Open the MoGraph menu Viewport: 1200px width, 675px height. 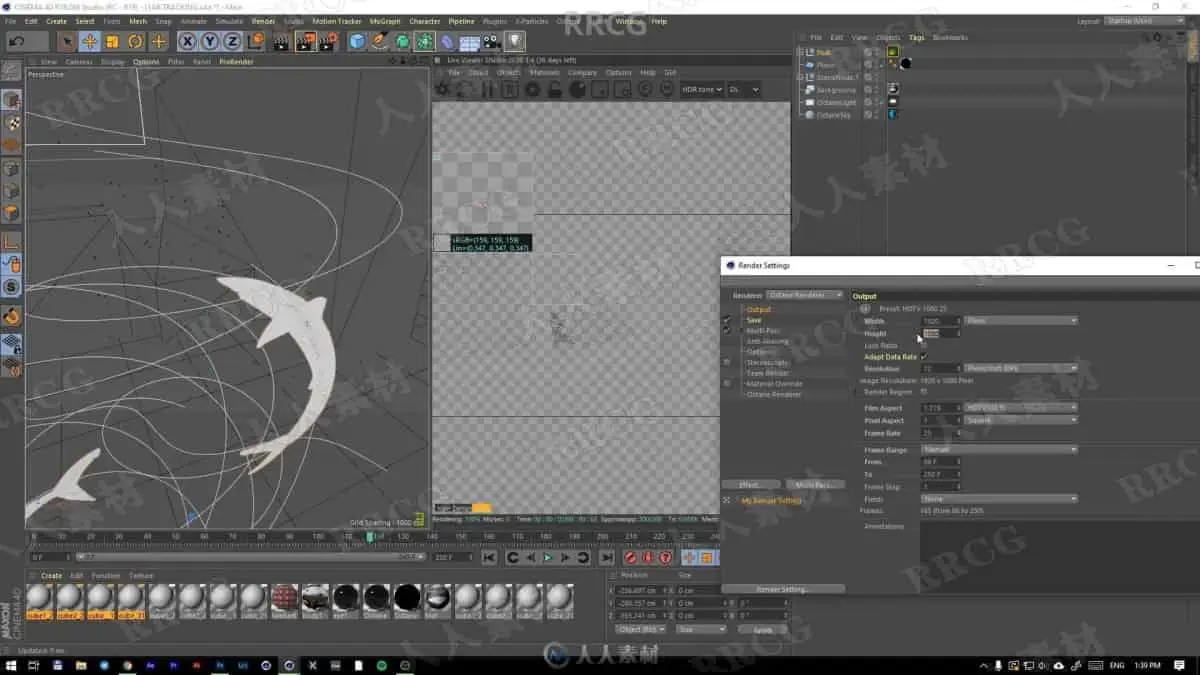click(x=385, y=21)
